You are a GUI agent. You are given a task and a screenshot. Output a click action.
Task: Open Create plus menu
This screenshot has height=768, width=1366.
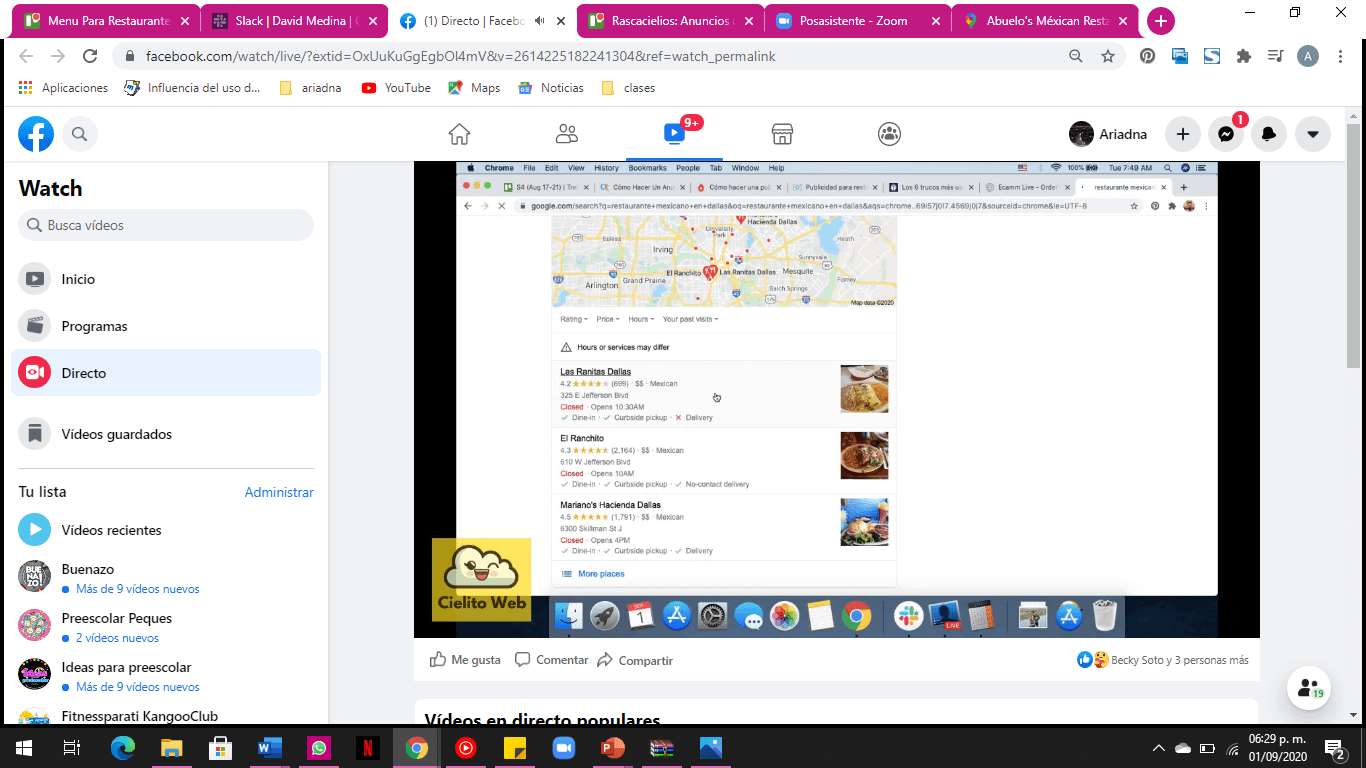coord(1182,134)
